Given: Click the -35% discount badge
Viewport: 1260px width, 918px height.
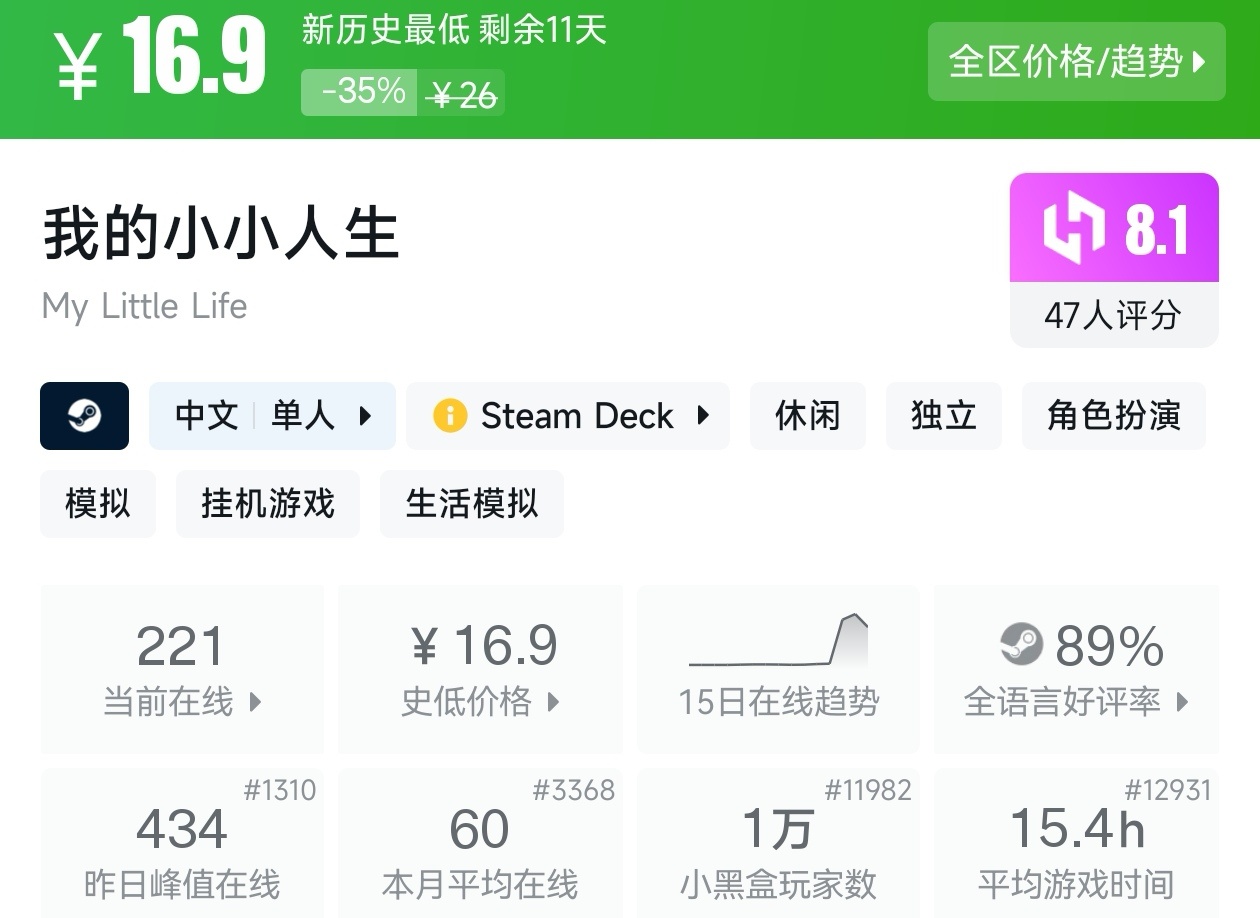Looking at the screenshot, I should pos(360,93).
